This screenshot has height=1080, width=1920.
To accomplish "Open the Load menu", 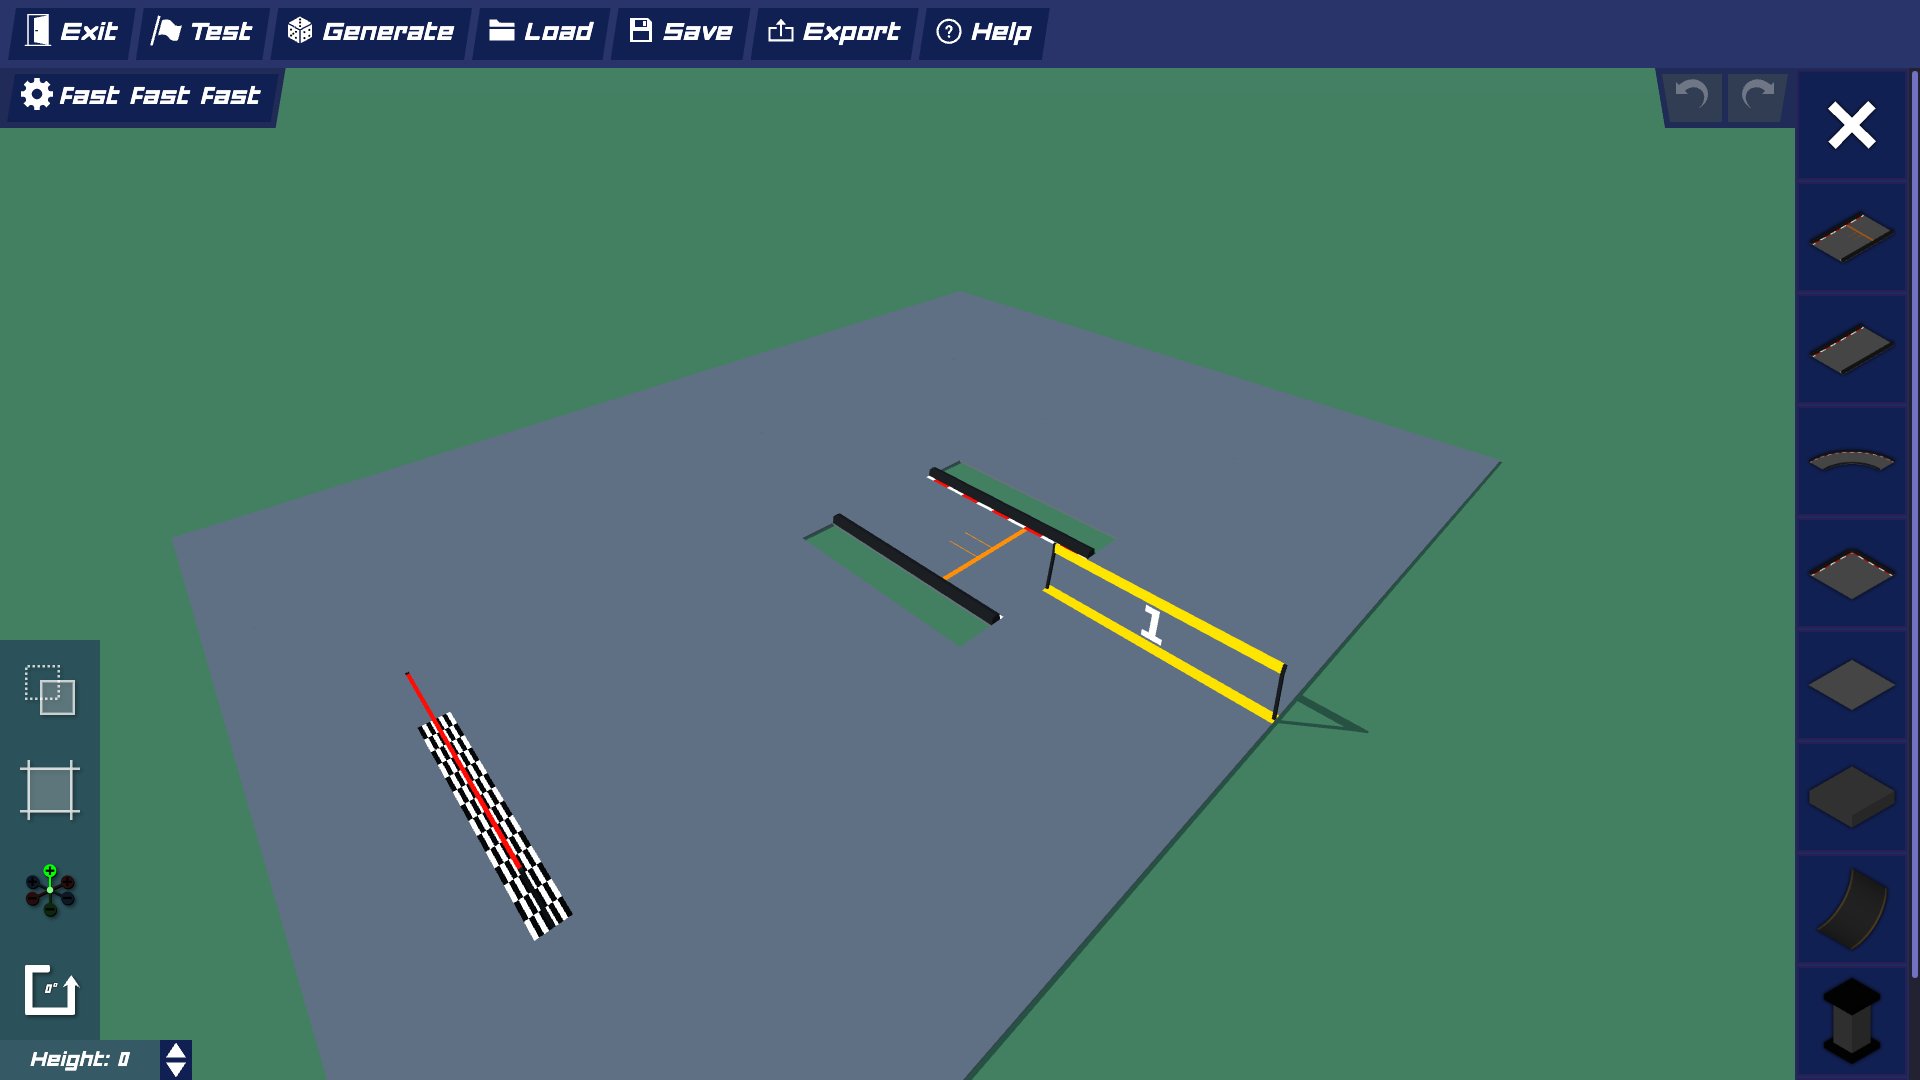I will 541,32.
